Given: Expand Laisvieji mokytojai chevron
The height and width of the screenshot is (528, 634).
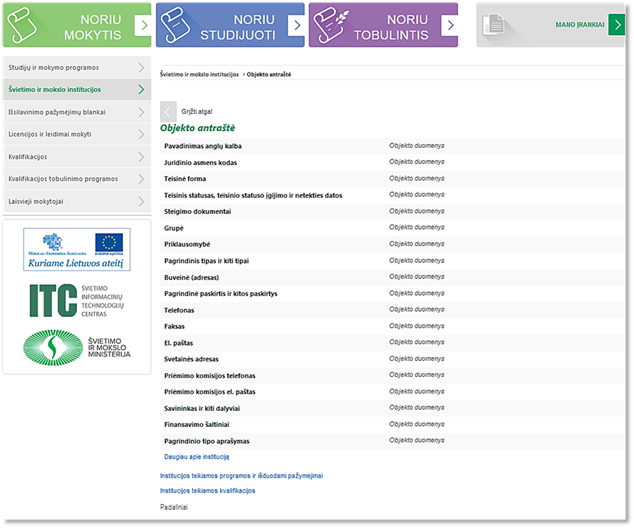Looking at the screenshot, I should coord(141,201).
